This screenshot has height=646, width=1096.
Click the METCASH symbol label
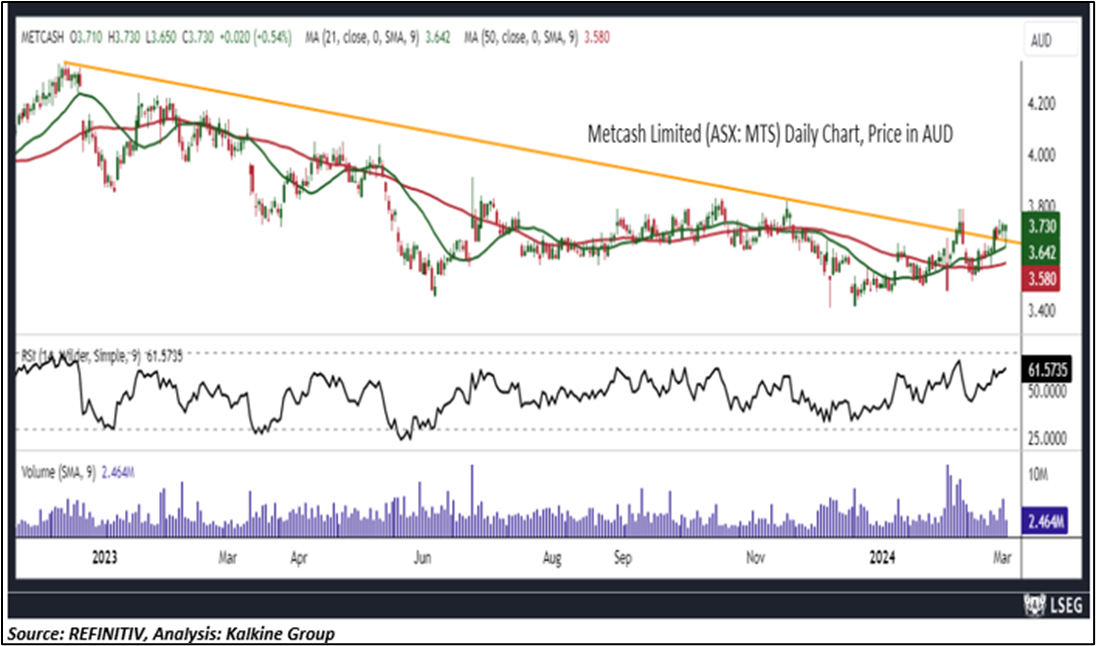pos(44,38)
